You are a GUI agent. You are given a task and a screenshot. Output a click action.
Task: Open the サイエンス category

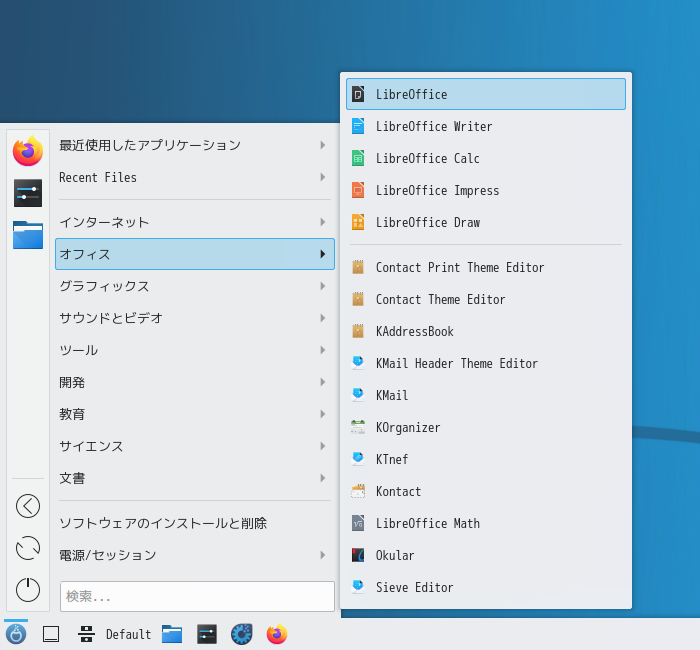pyautogui.click(x=195, y=446)
